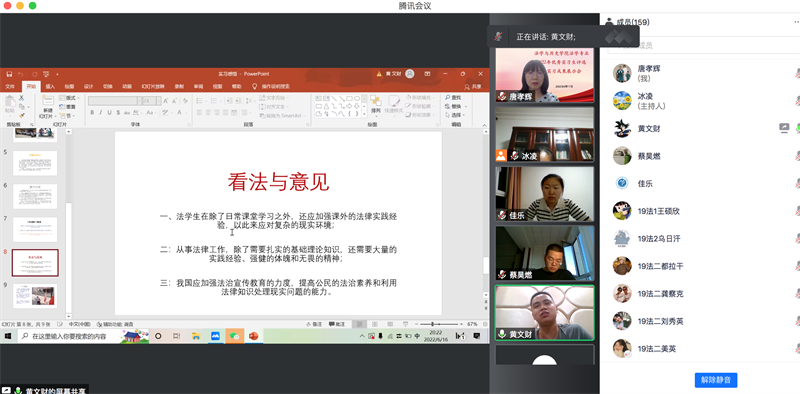
Task: Click the 解除静音 unmute button
Action: tap(715, 380)
